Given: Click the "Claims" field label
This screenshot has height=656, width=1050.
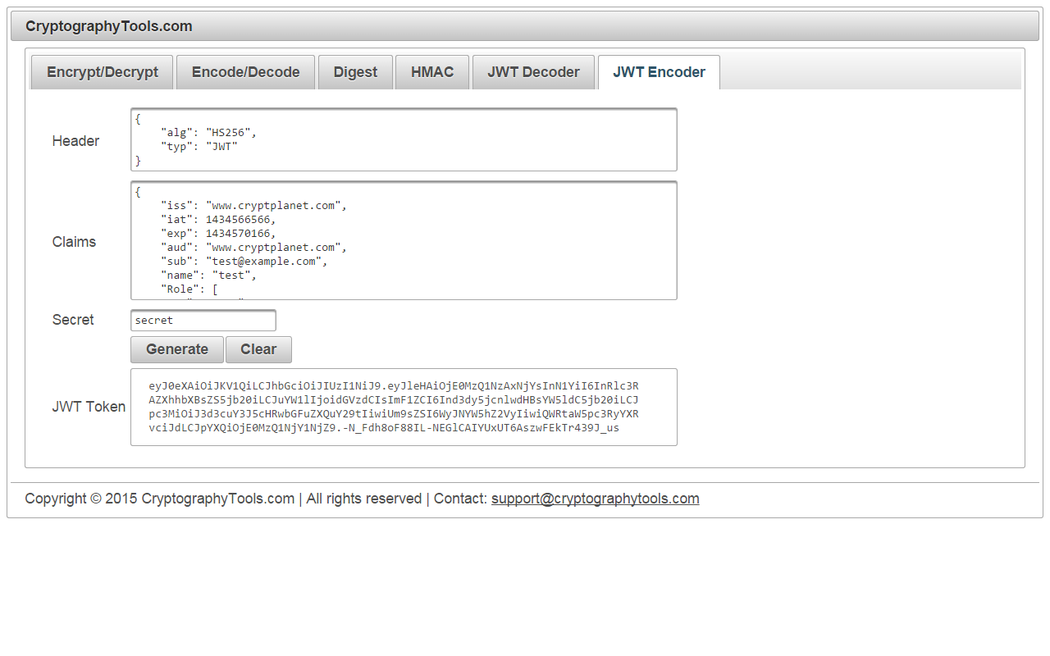Looking at the screenshot, I should 74,241.
